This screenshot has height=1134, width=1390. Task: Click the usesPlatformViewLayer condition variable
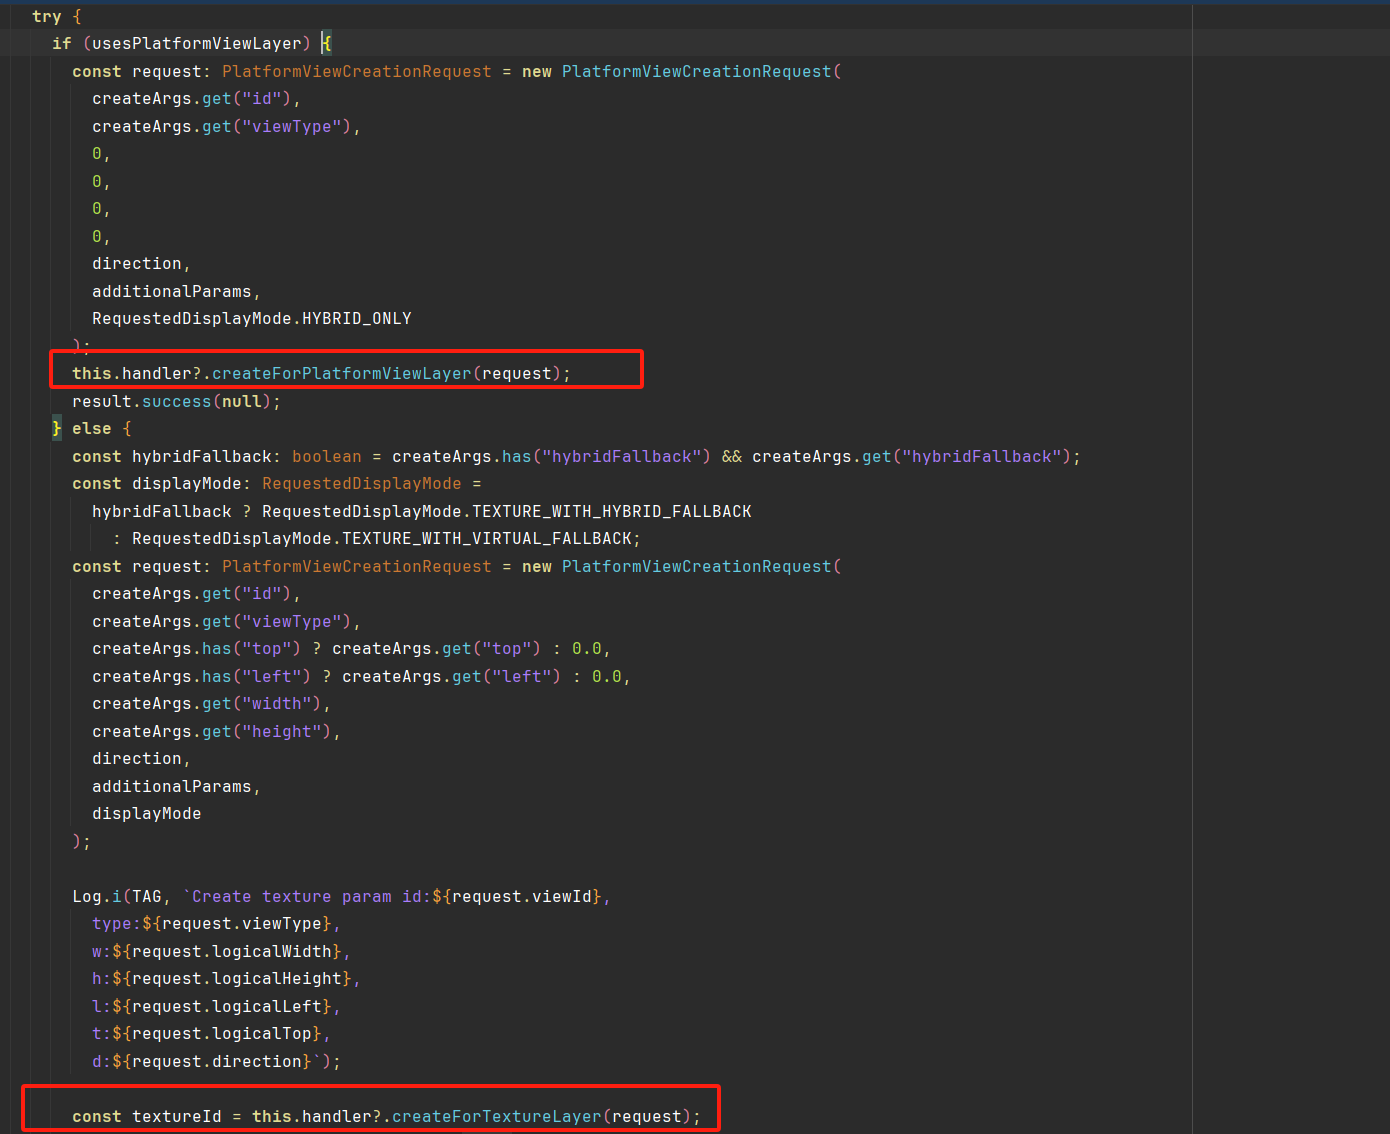click(x=196, y=44)
